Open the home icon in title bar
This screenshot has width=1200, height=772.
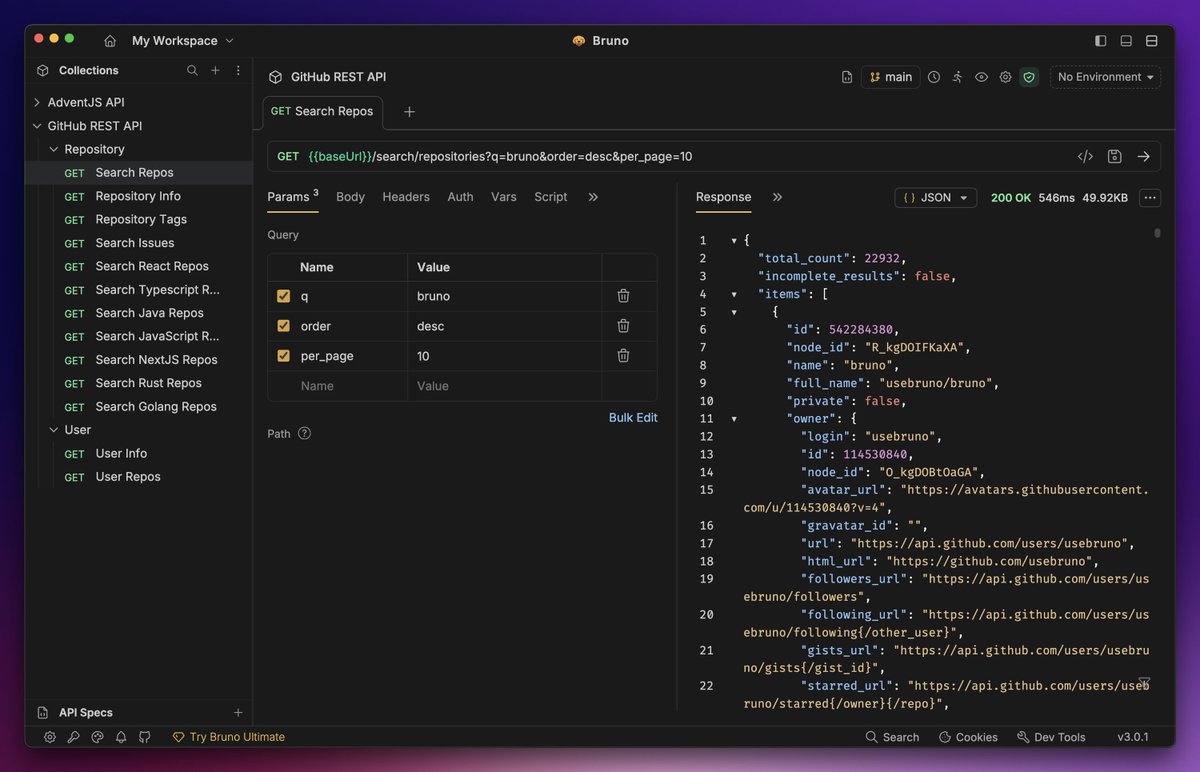point(110,41)
